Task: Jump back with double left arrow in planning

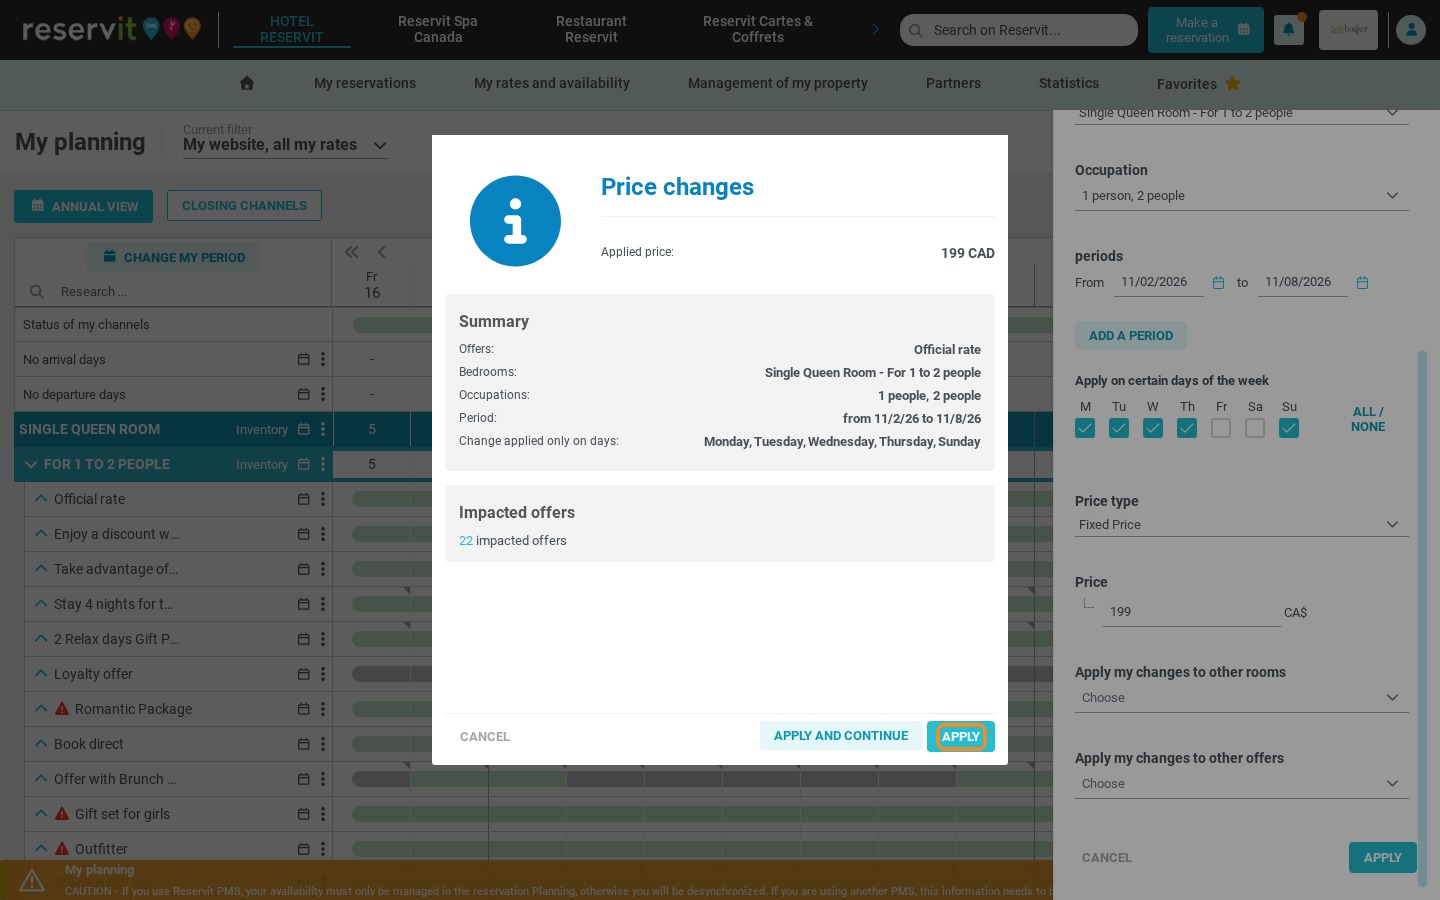Action: pyautogui.click(x=352, y=252)
